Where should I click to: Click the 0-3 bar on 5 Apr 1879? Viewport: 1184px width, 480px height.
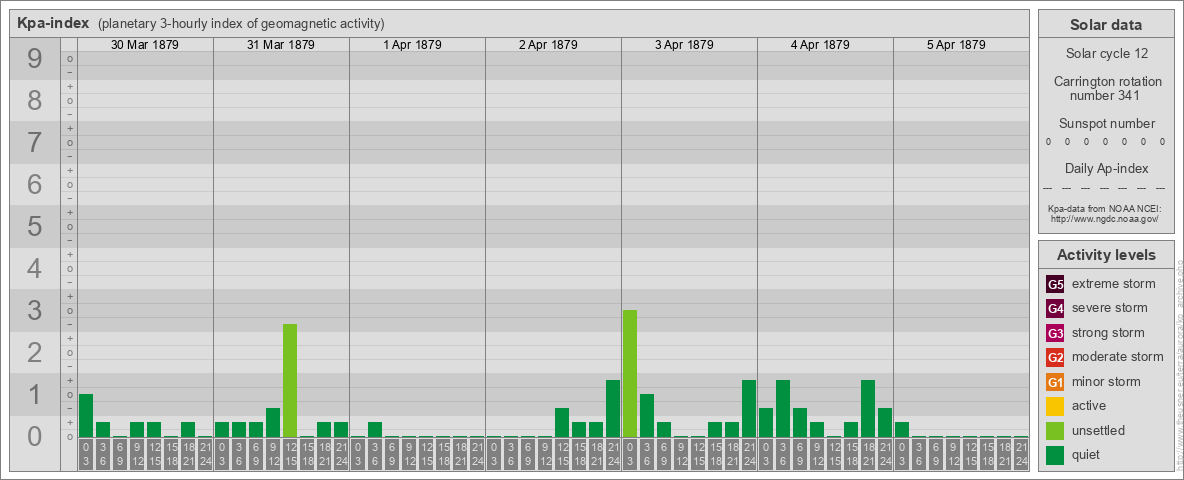902,429
